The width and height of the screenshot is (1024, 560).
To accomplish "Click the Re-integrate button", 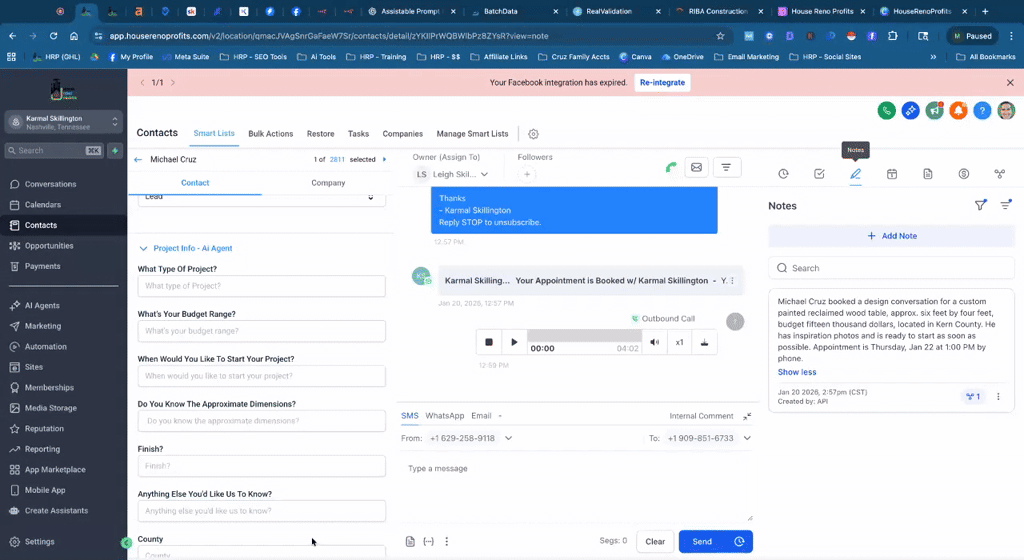I will pyautogui.click(x=662, y=82).
